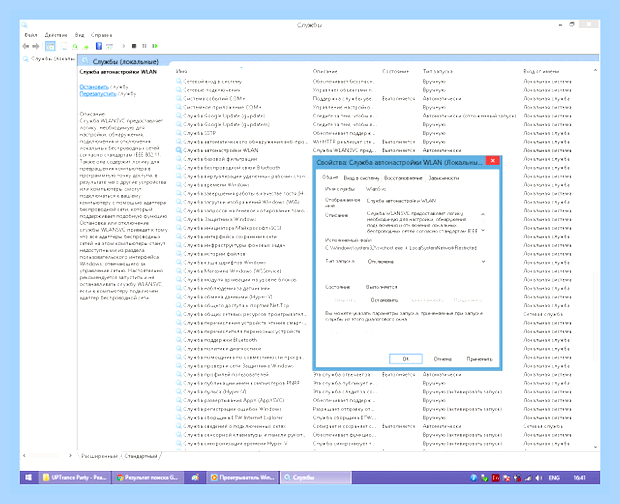
Task: Open the Windows Media Player taskbar button
Action: pyautogui.click(x=243, y=478)
